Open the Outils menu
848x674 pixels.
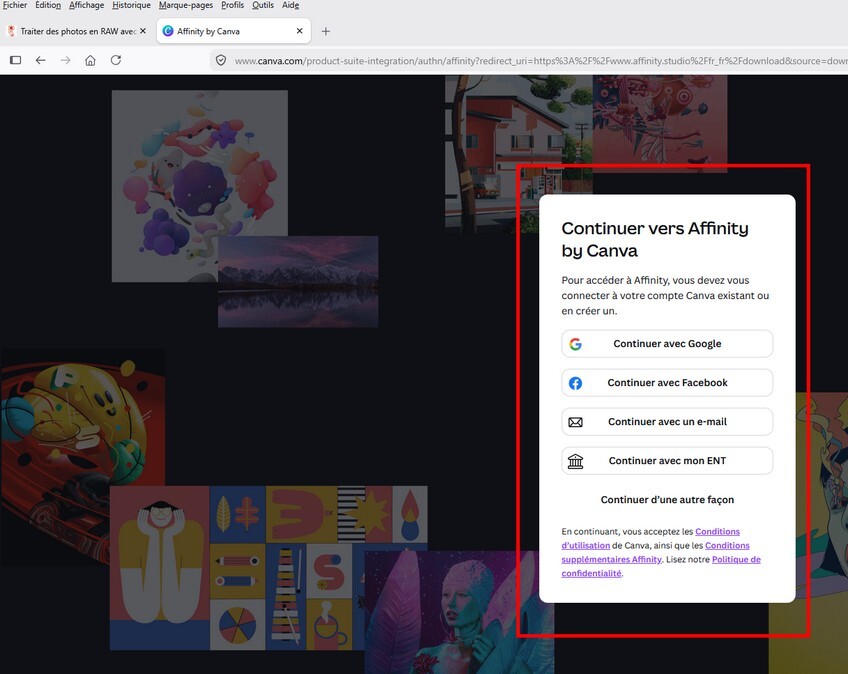(x=263, y=5)
